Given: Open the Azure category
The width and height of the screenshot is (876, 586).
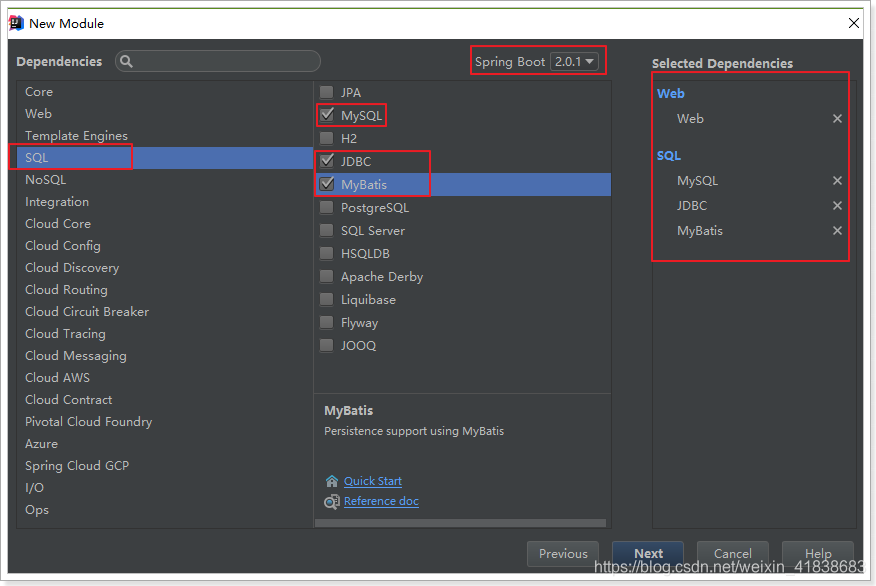Looking at the screenshot, I should pyautogui.click(x=165, y=444).
